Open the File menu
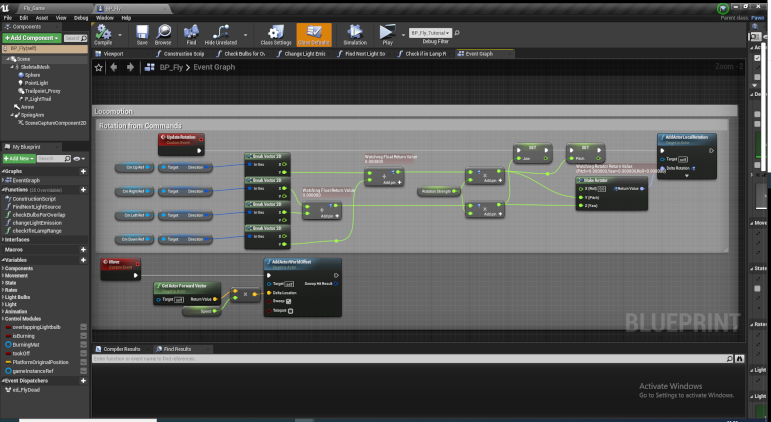 pos(8,18)
